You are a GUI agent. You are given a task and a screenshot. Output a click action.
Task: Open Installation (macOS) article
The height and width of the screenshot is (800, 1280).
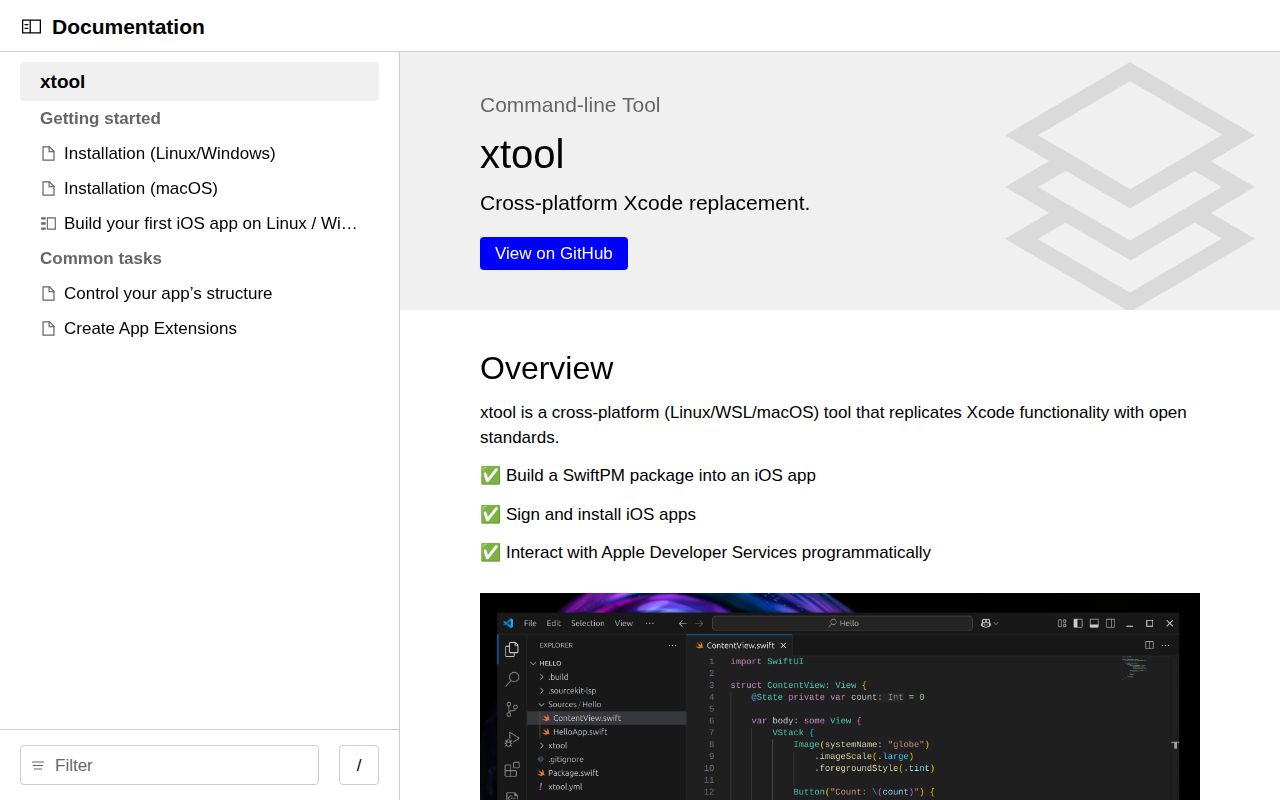[140, 188]
